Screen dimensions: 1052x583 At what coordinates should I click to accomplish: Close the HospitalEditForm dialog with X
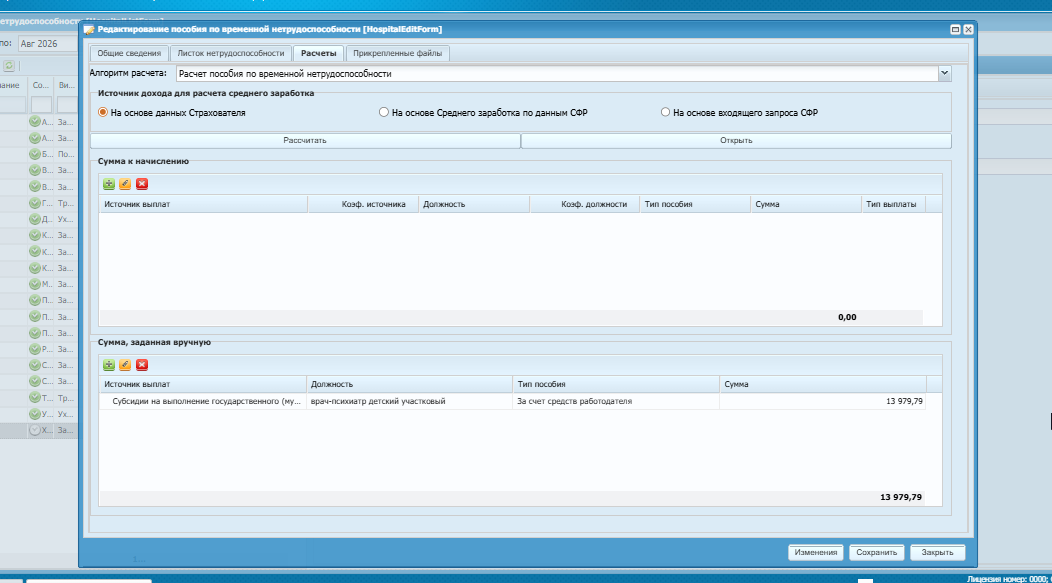click(968, 30)
